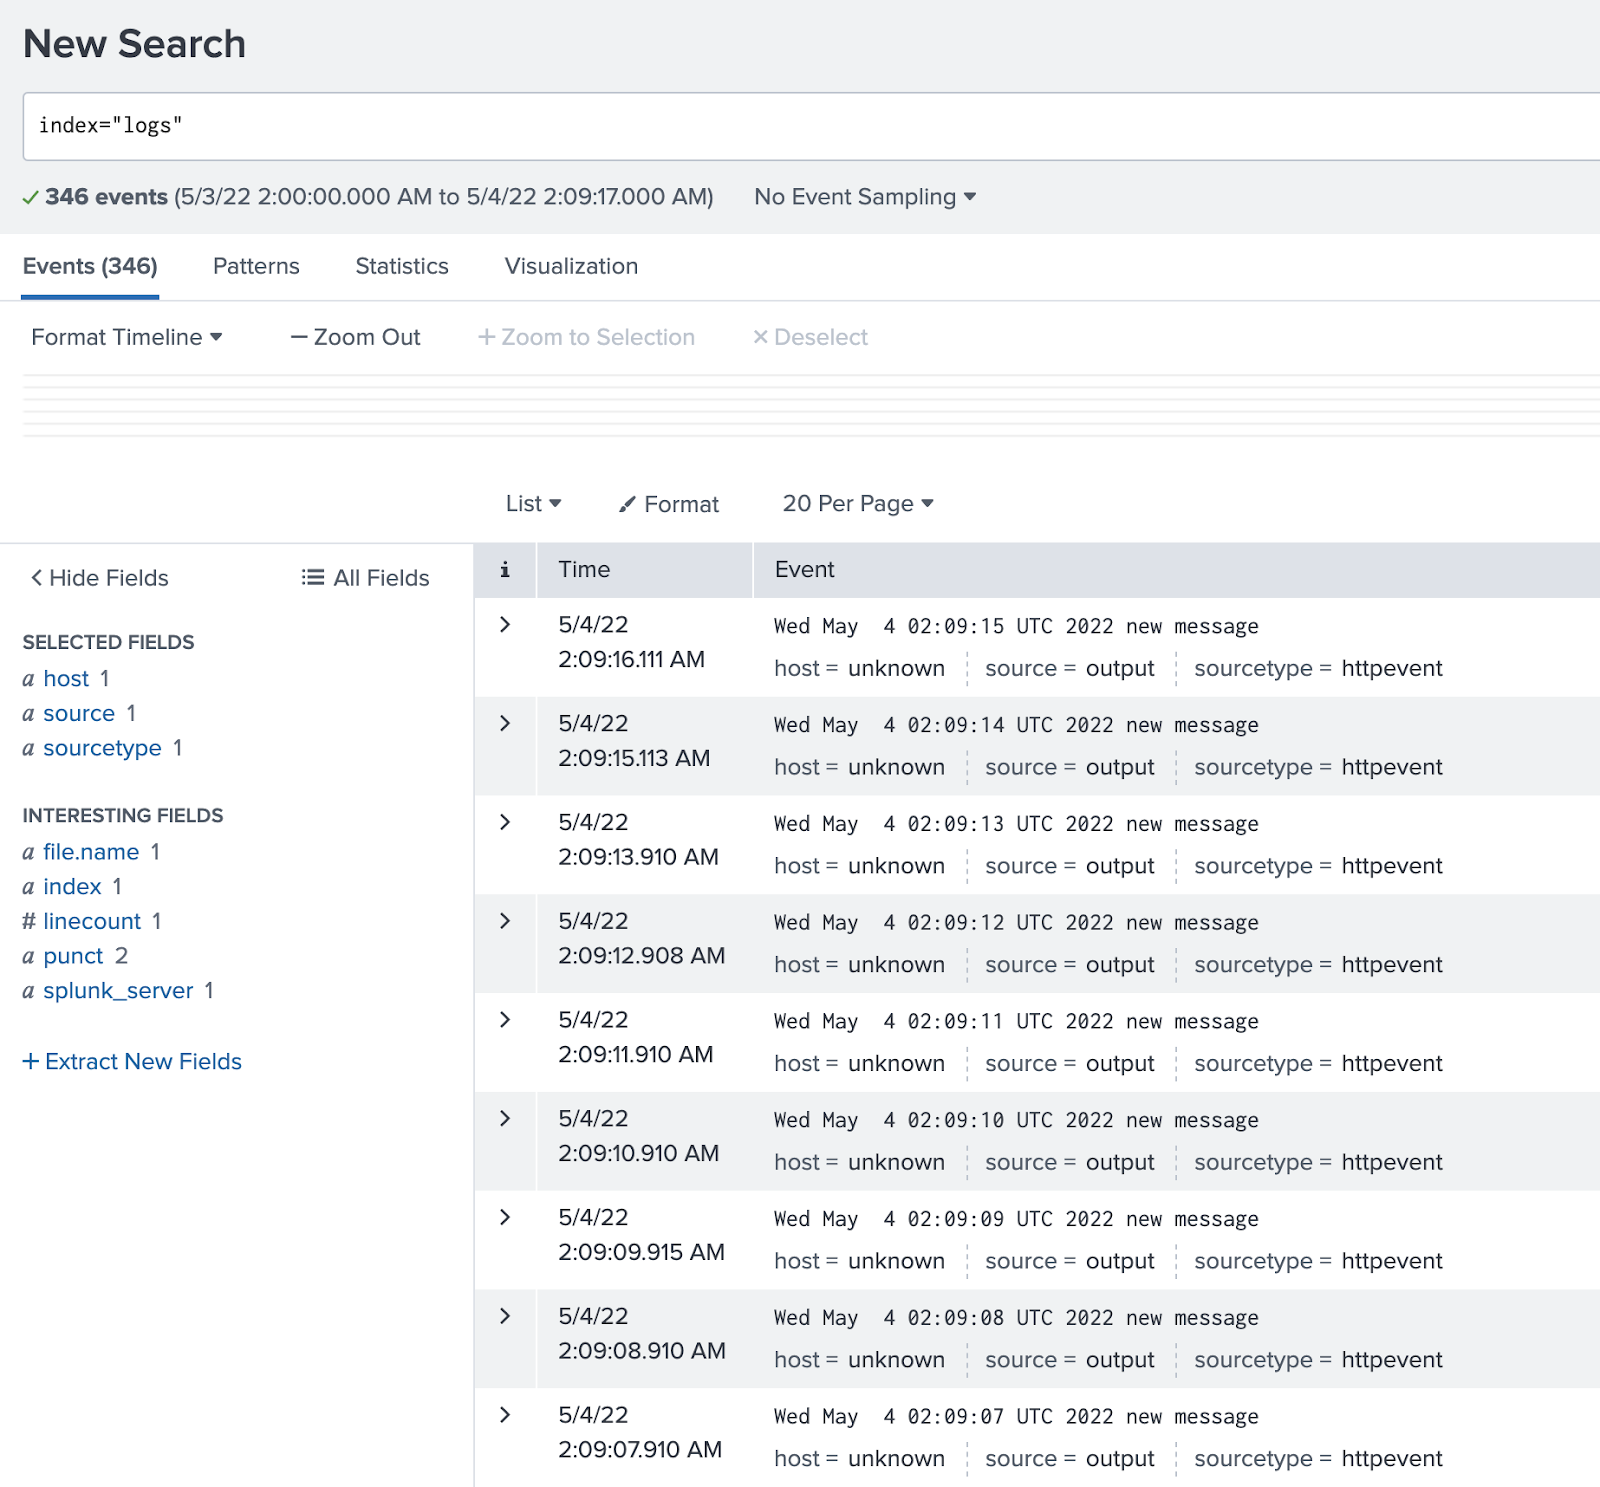Select the sourcetype field link
This screenshot has height=1487, width=1600.
click(102, 747)
